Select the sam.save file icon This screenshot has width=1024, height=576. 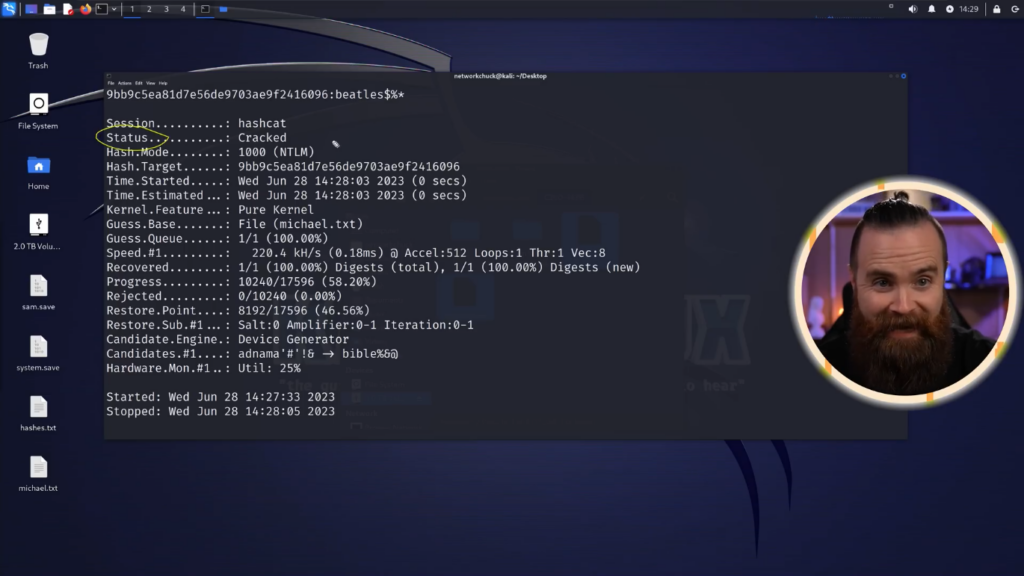38,293
